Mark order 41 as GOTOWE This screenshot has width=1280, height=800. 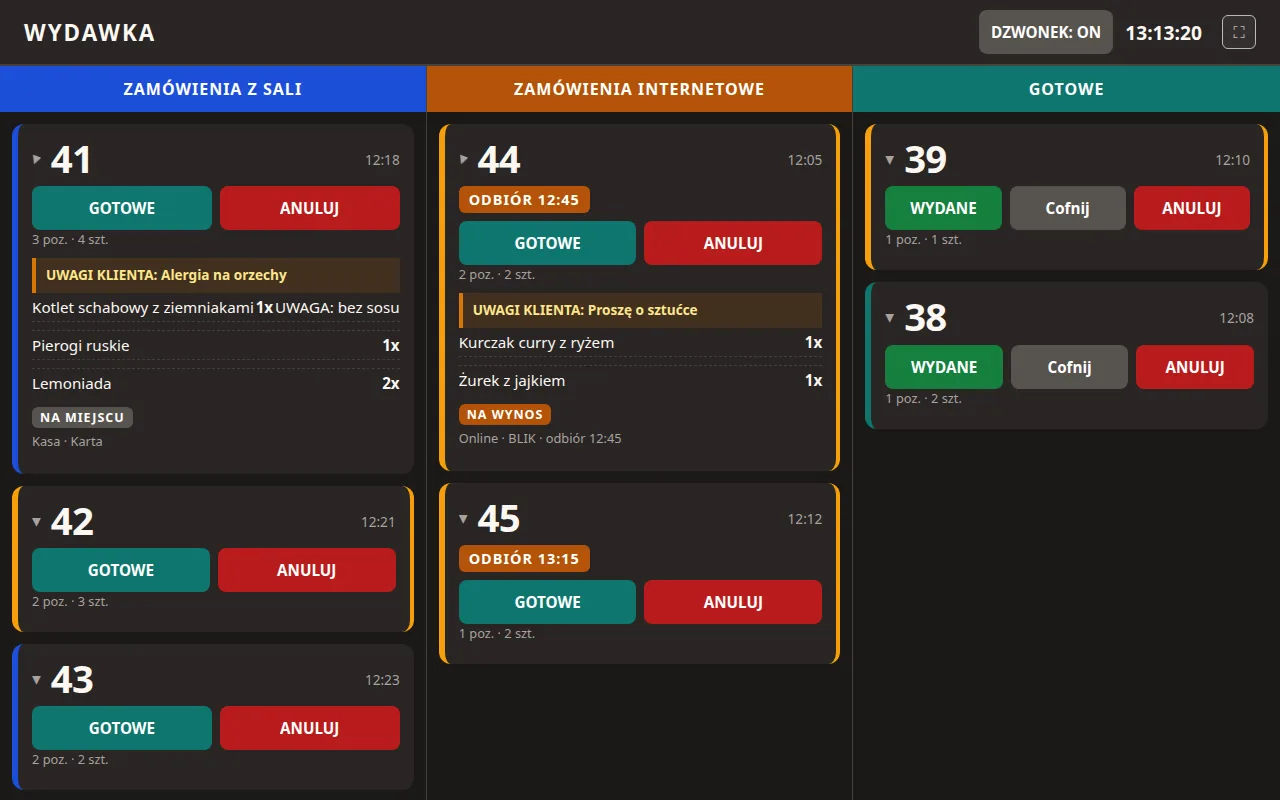[x=122, y=208]
